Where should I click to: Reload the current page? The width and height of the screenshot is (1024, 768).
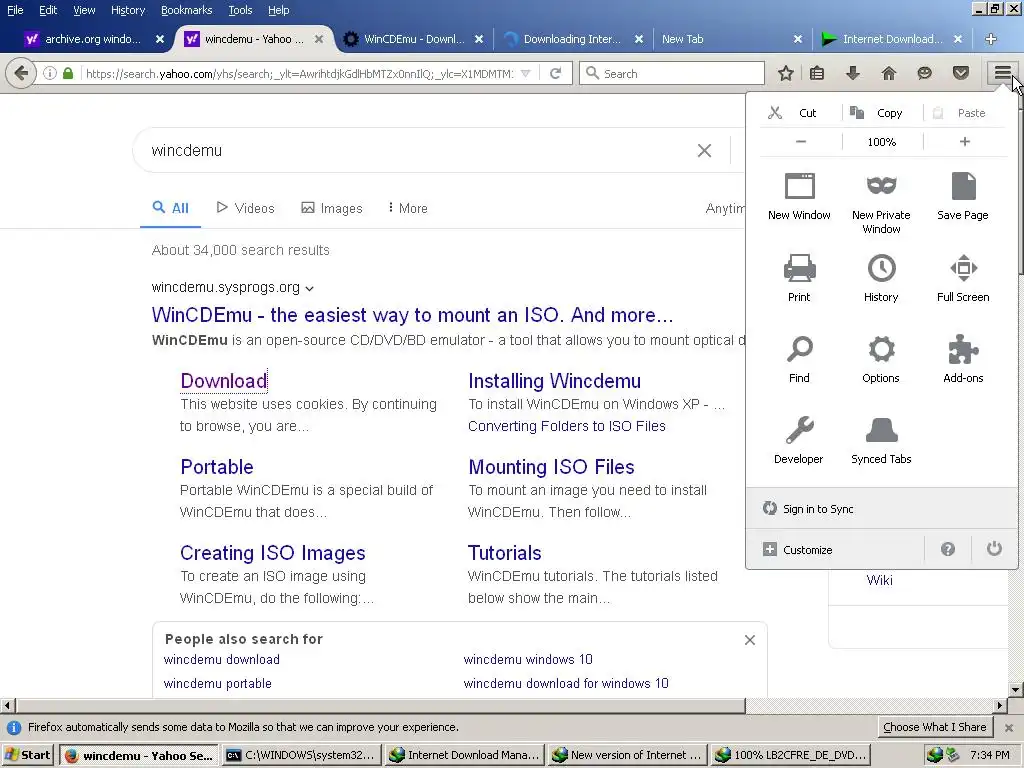coord(556,73)
